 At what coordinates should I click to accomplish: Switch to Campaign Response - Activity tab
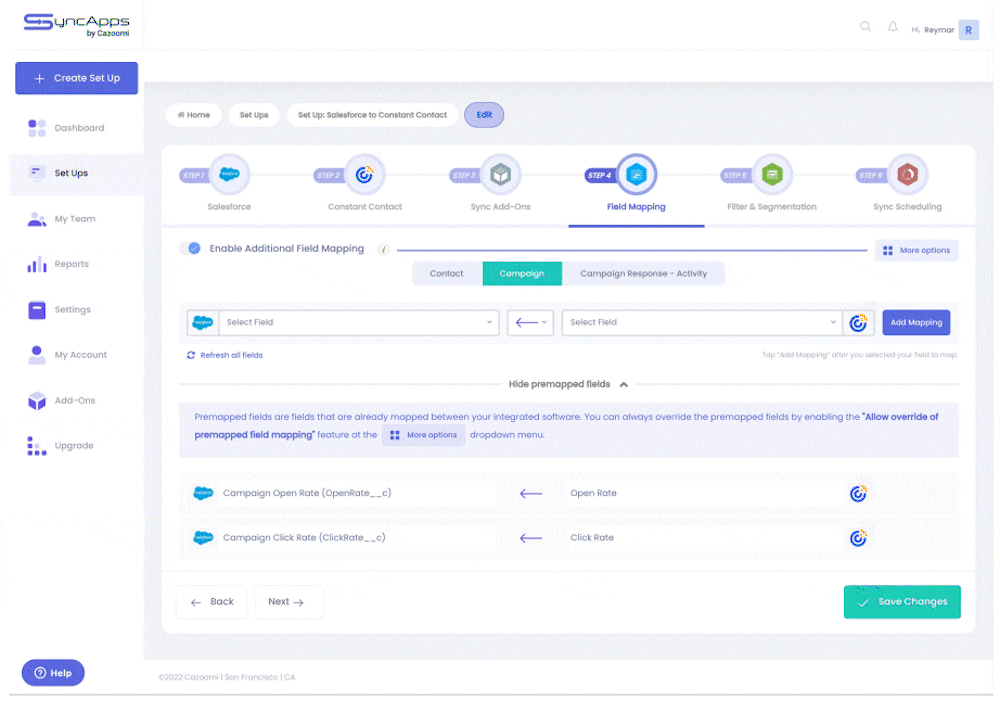(643, 274)
